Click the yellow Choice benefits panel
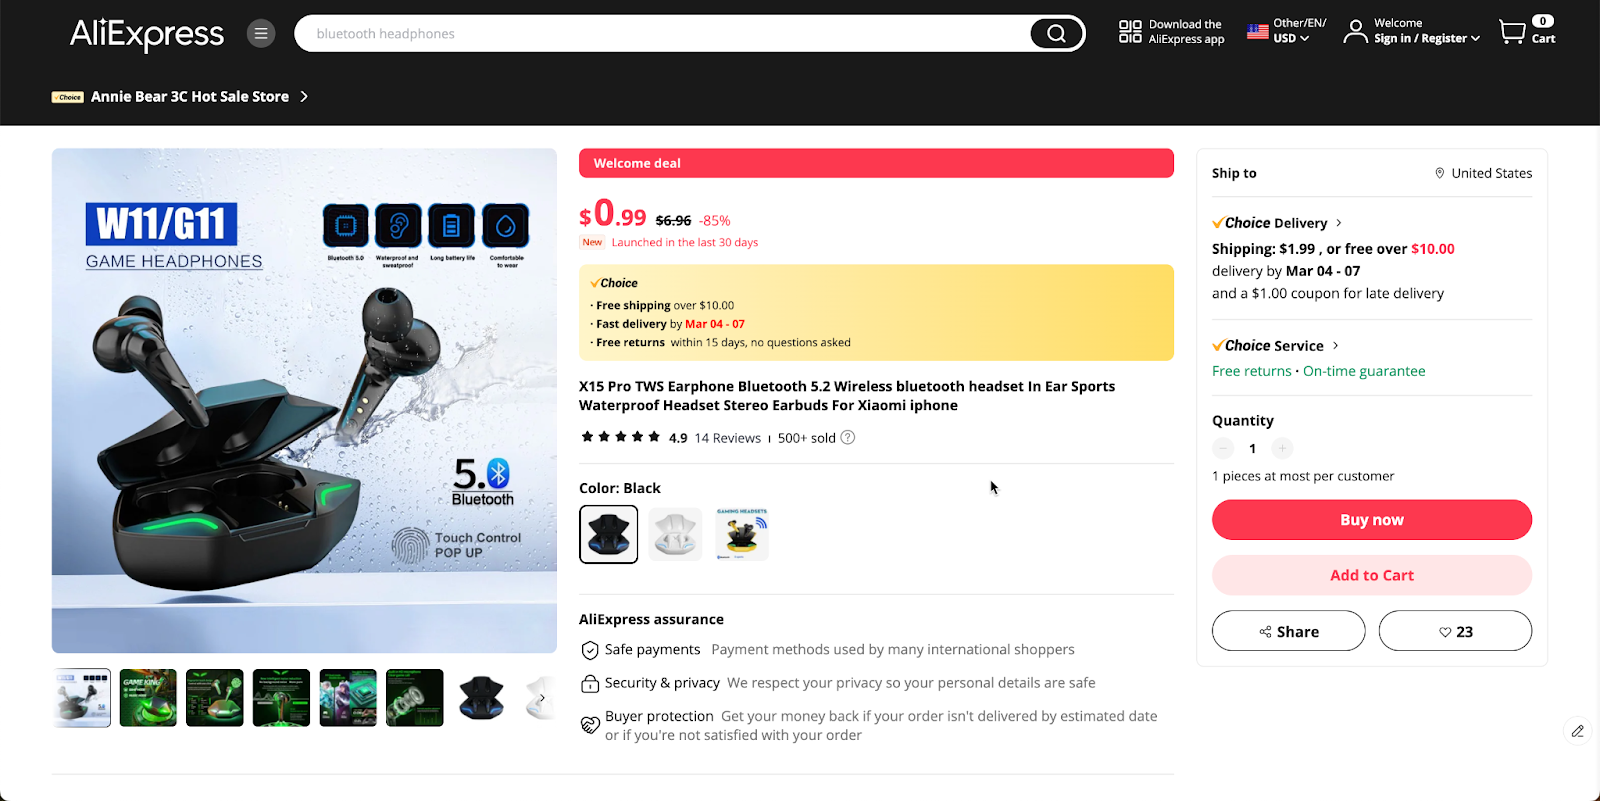1600x801 pixels. pyautogui.click(x=876, y=312)
